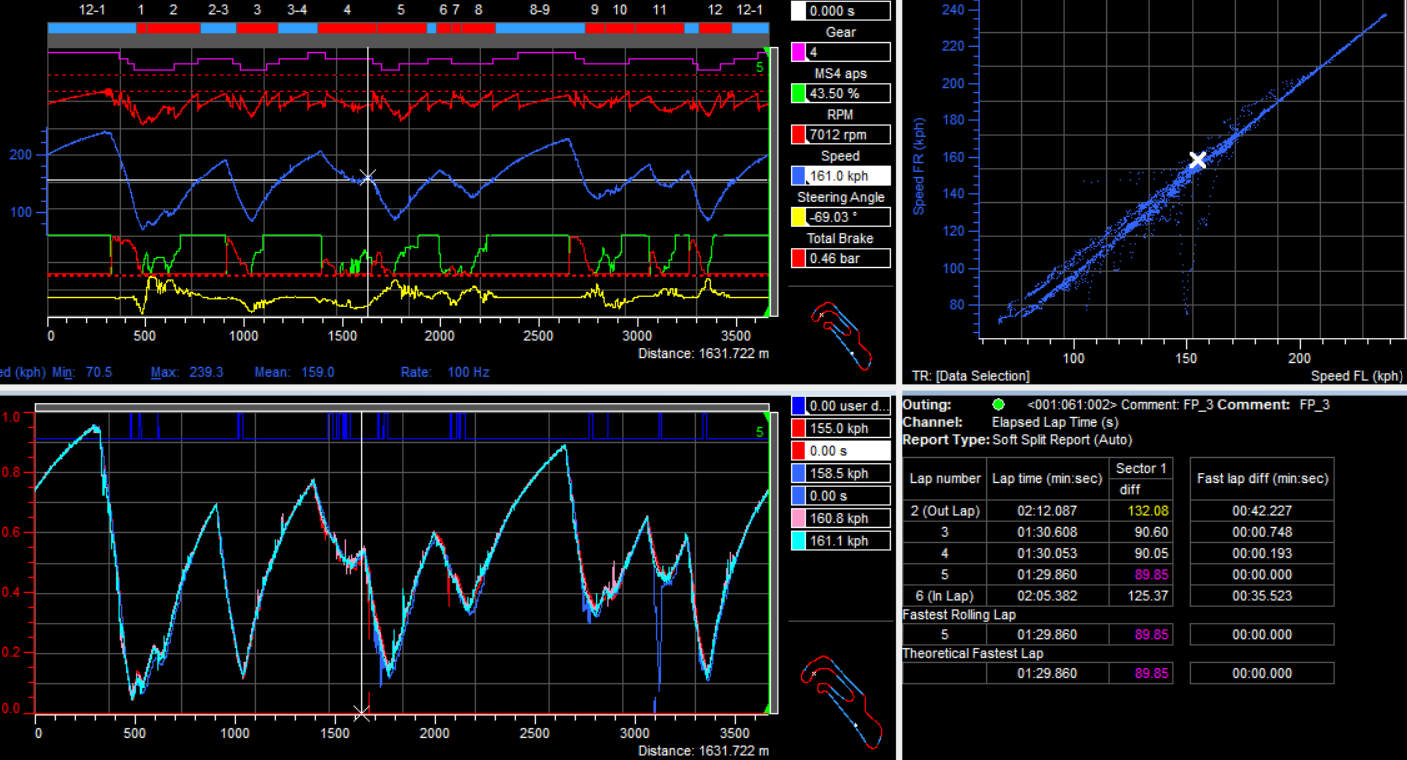Image resolution: width=1407 pixels, height=760 pixels.
Task: Click the yellow Steering Angle color swatch
Action: coord(798,217)
